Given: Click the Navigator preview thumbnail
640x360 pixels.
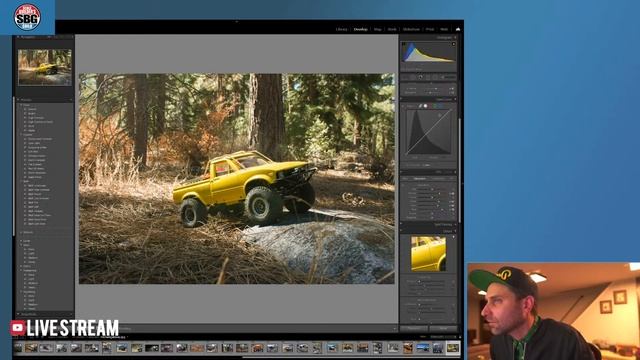Looking at the screenshot, I should [x=44, y=67].
